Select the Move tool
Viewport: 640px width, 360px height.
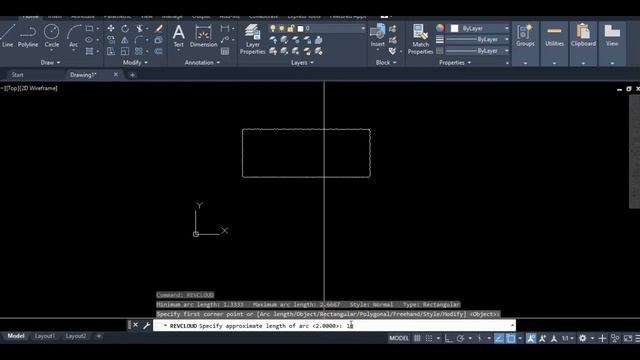[x=111, y=29]
